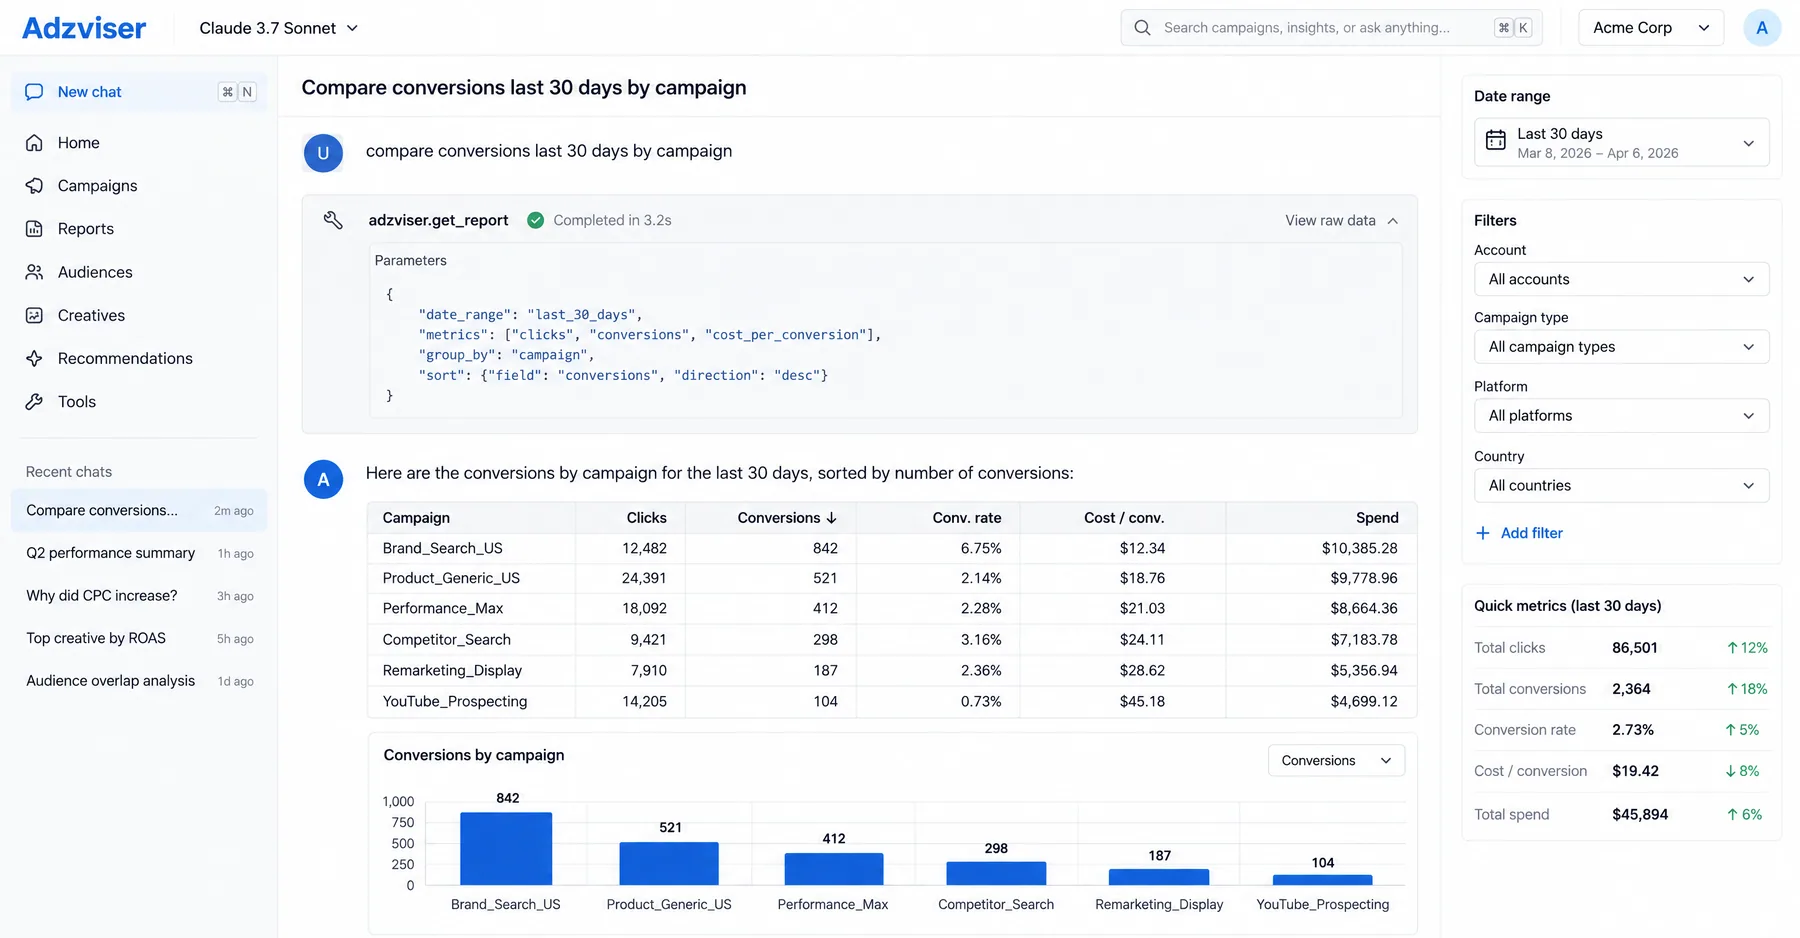Open the All platforms dropdown
Image resolution: width=1800 pixels, height=938 pixels.
tap(1621, 416)
